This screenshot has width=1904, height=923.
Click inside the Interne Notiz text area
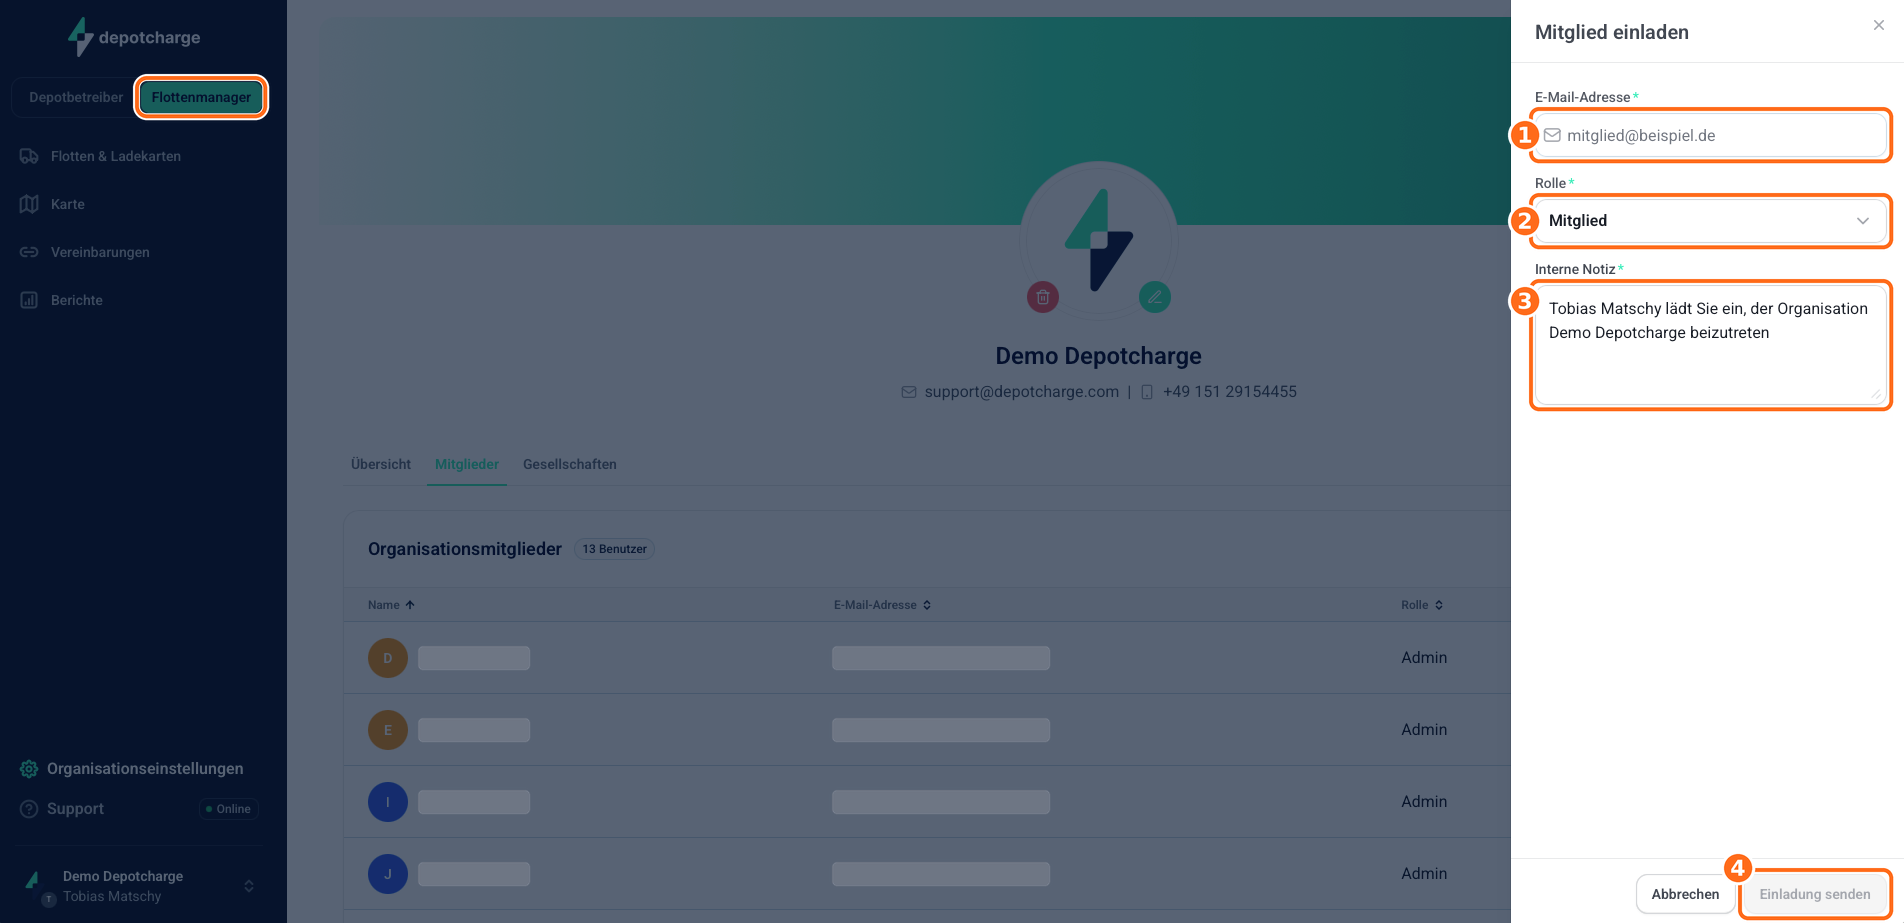point(1711,345)
